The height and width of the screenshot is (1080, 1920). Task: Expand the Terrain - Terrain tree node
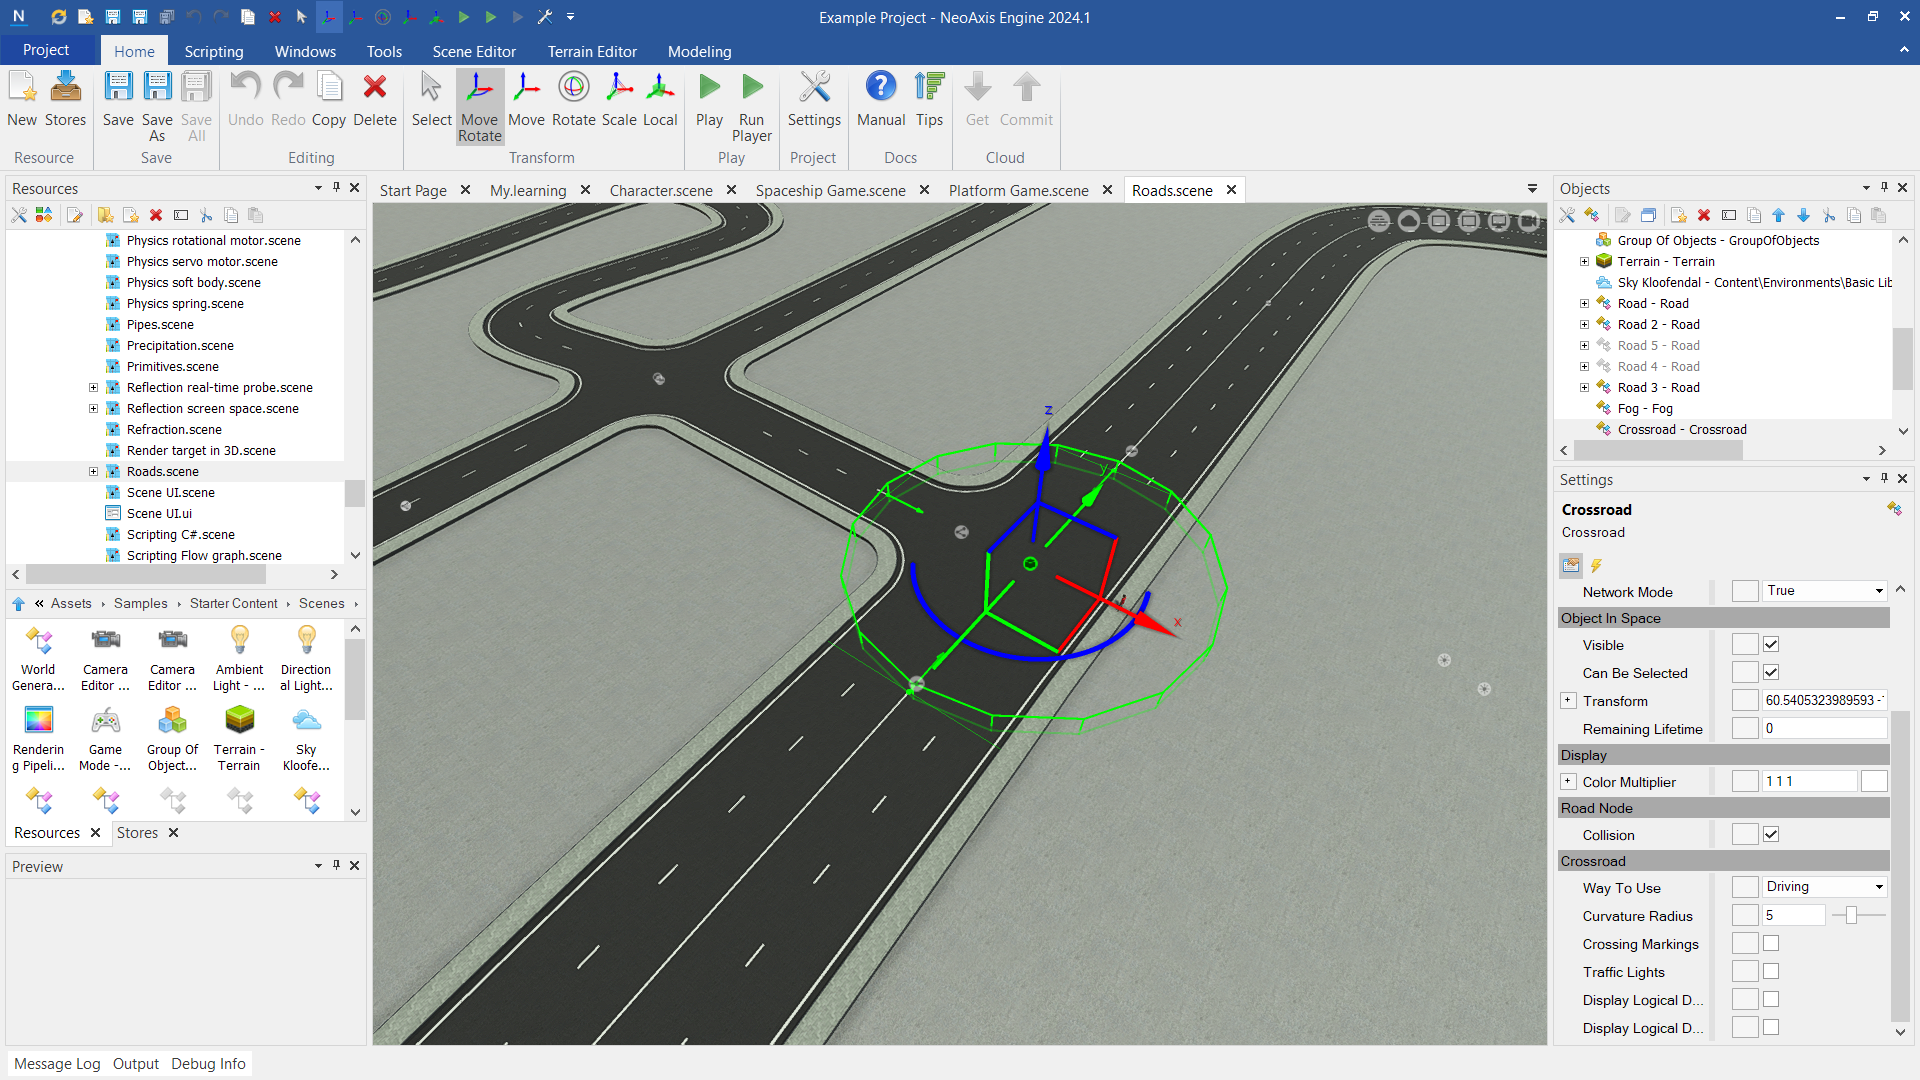tap(1584, 262)
